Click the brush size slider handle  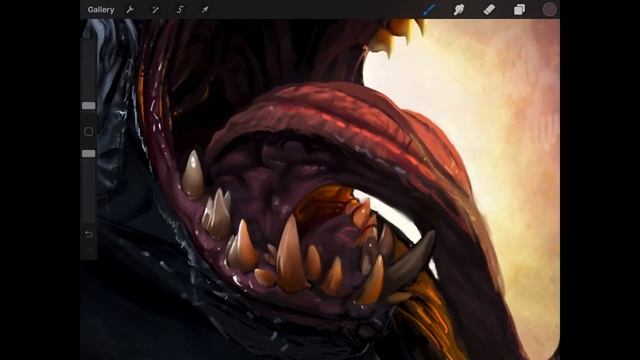tap(89, 106)
